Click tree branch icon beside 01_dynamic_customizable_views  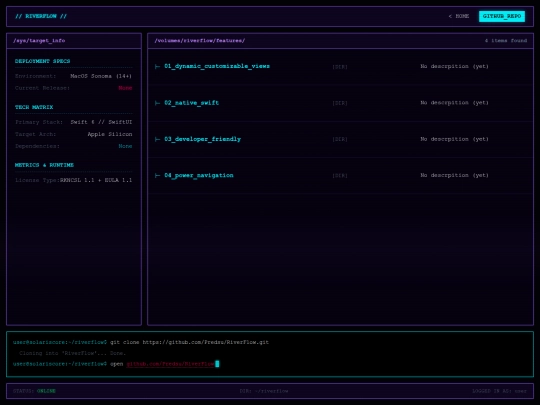tap(157, 66)
